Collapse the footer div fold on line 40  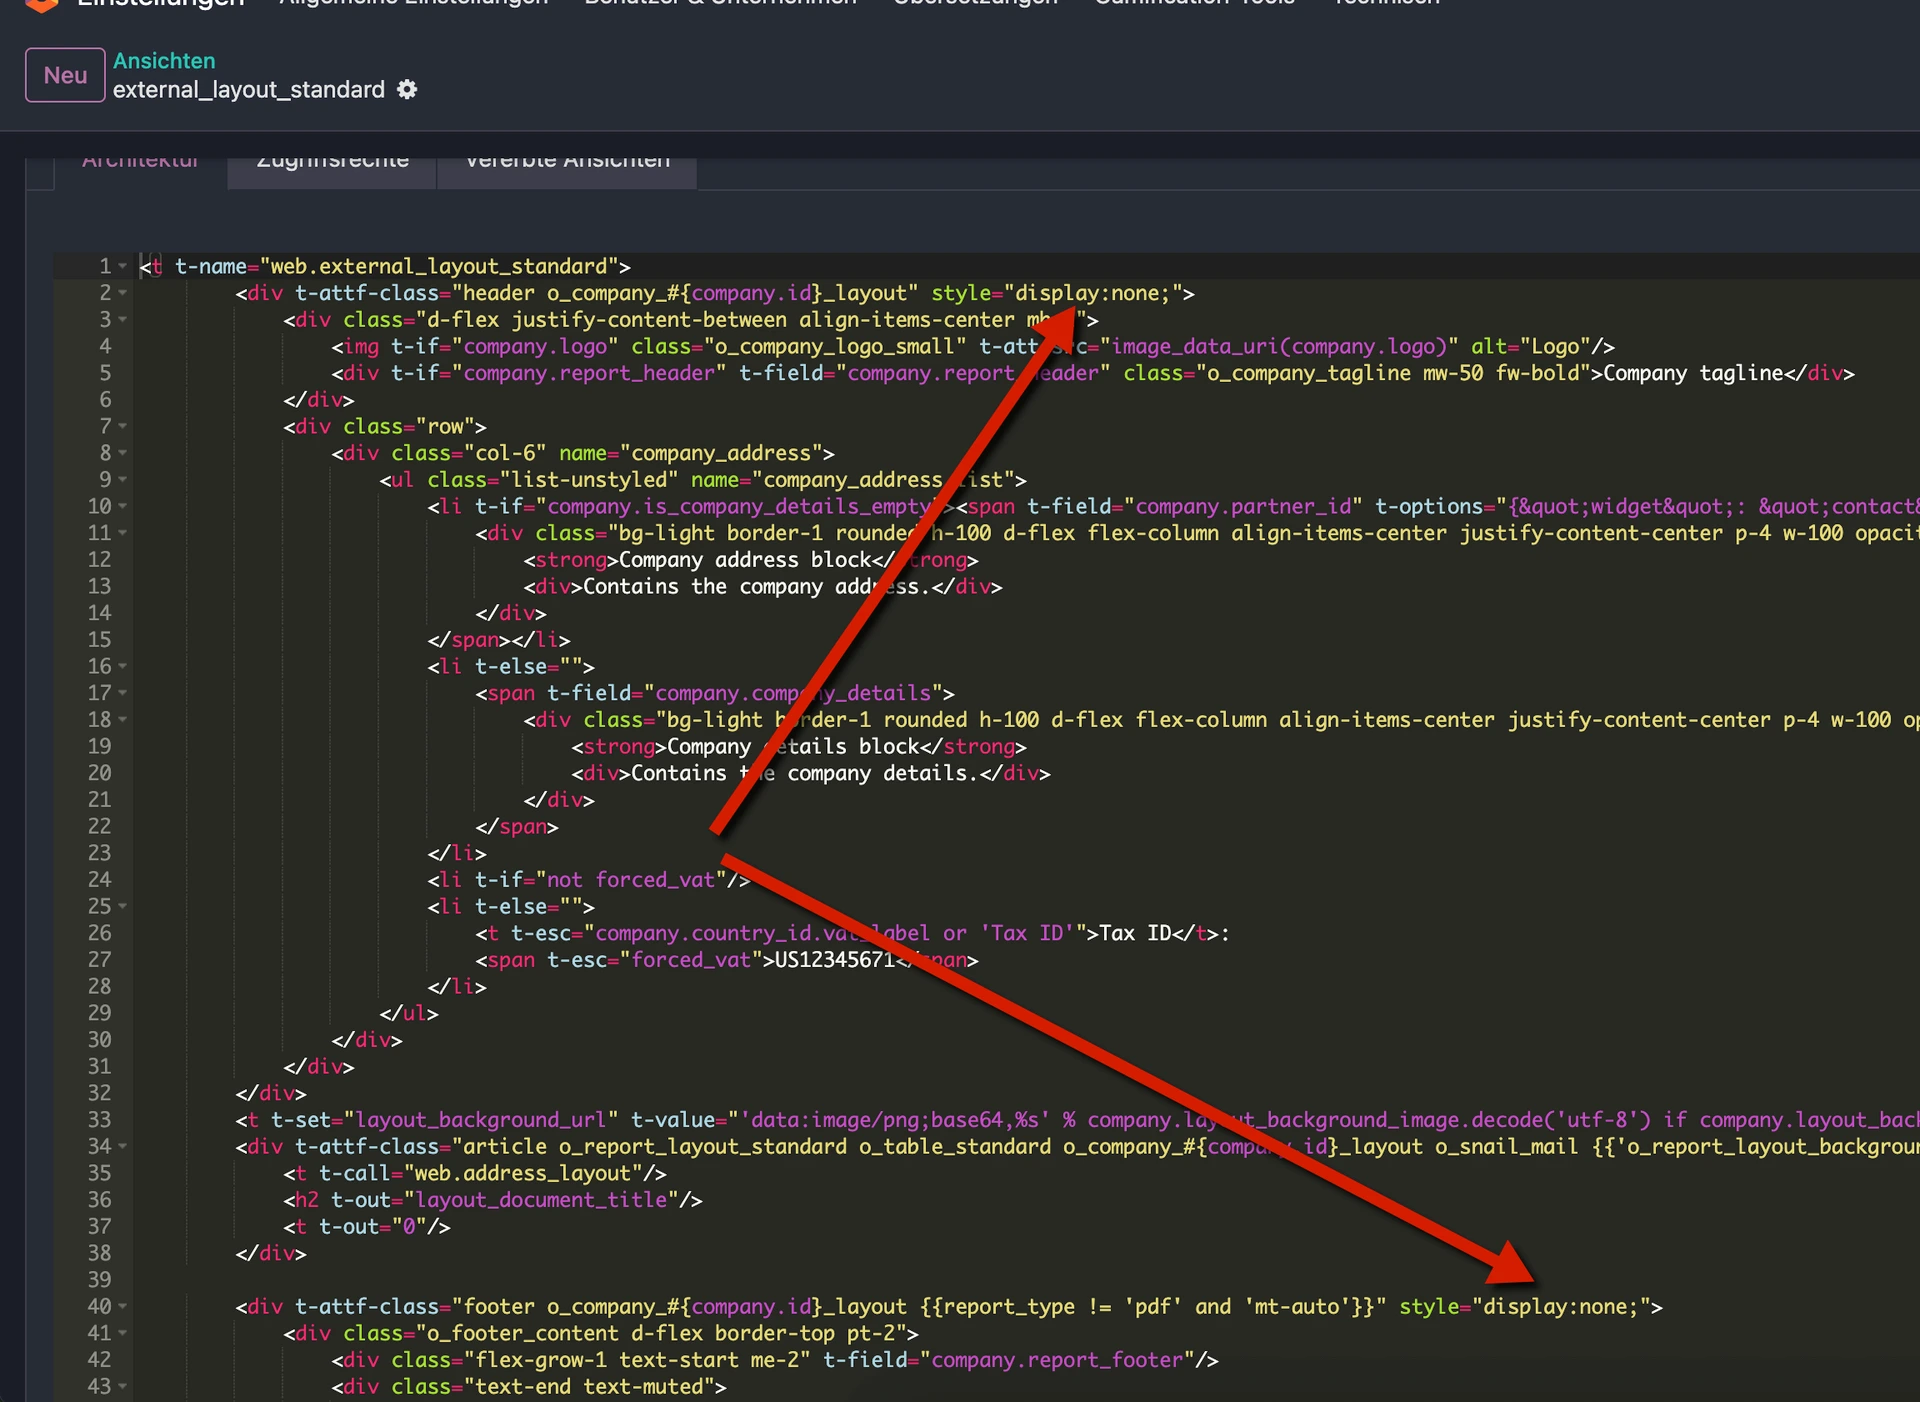(122, 1306)
